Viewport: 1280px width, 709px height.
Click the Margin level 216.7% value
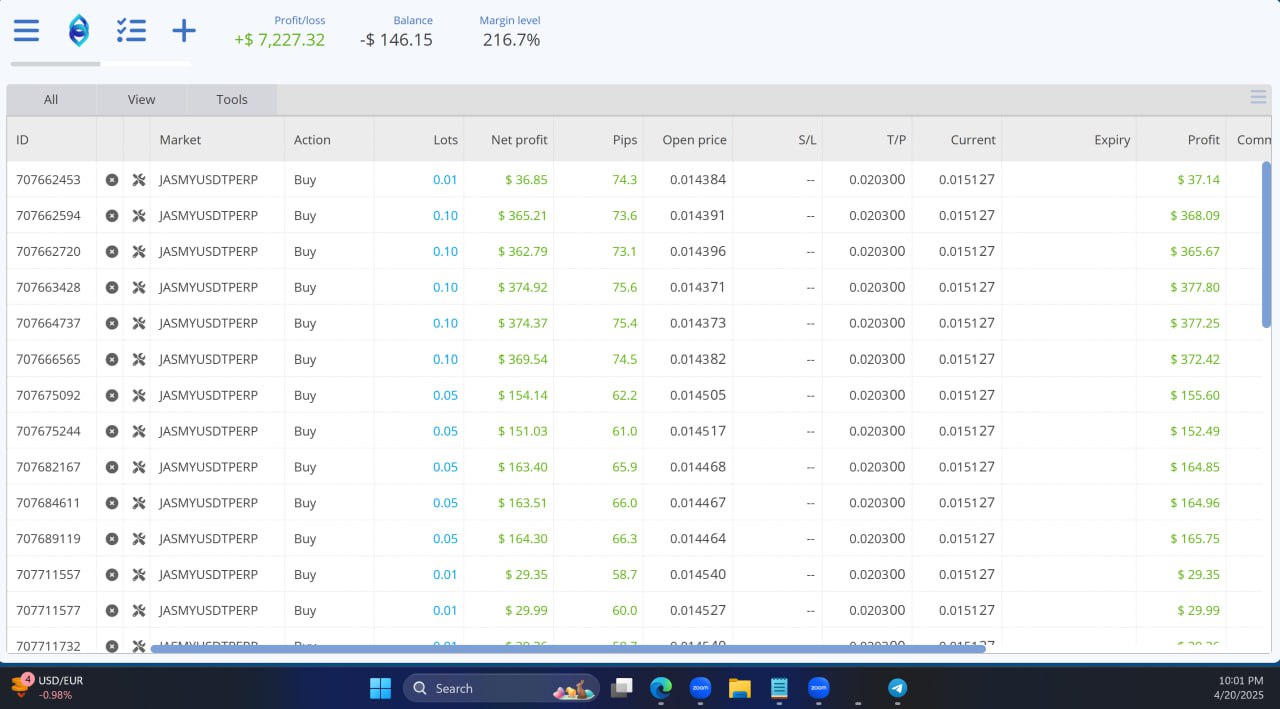pos(511,40)
